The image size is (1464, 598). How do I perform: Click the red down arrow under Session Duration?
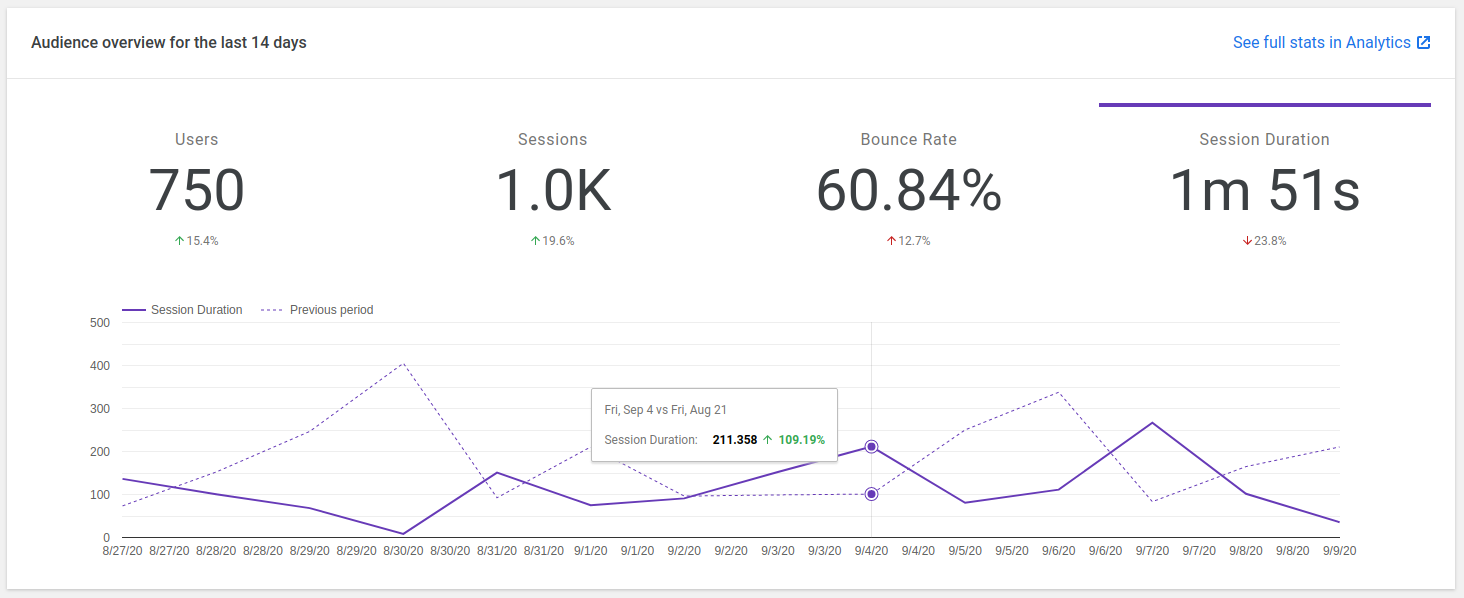[1248, 241]
